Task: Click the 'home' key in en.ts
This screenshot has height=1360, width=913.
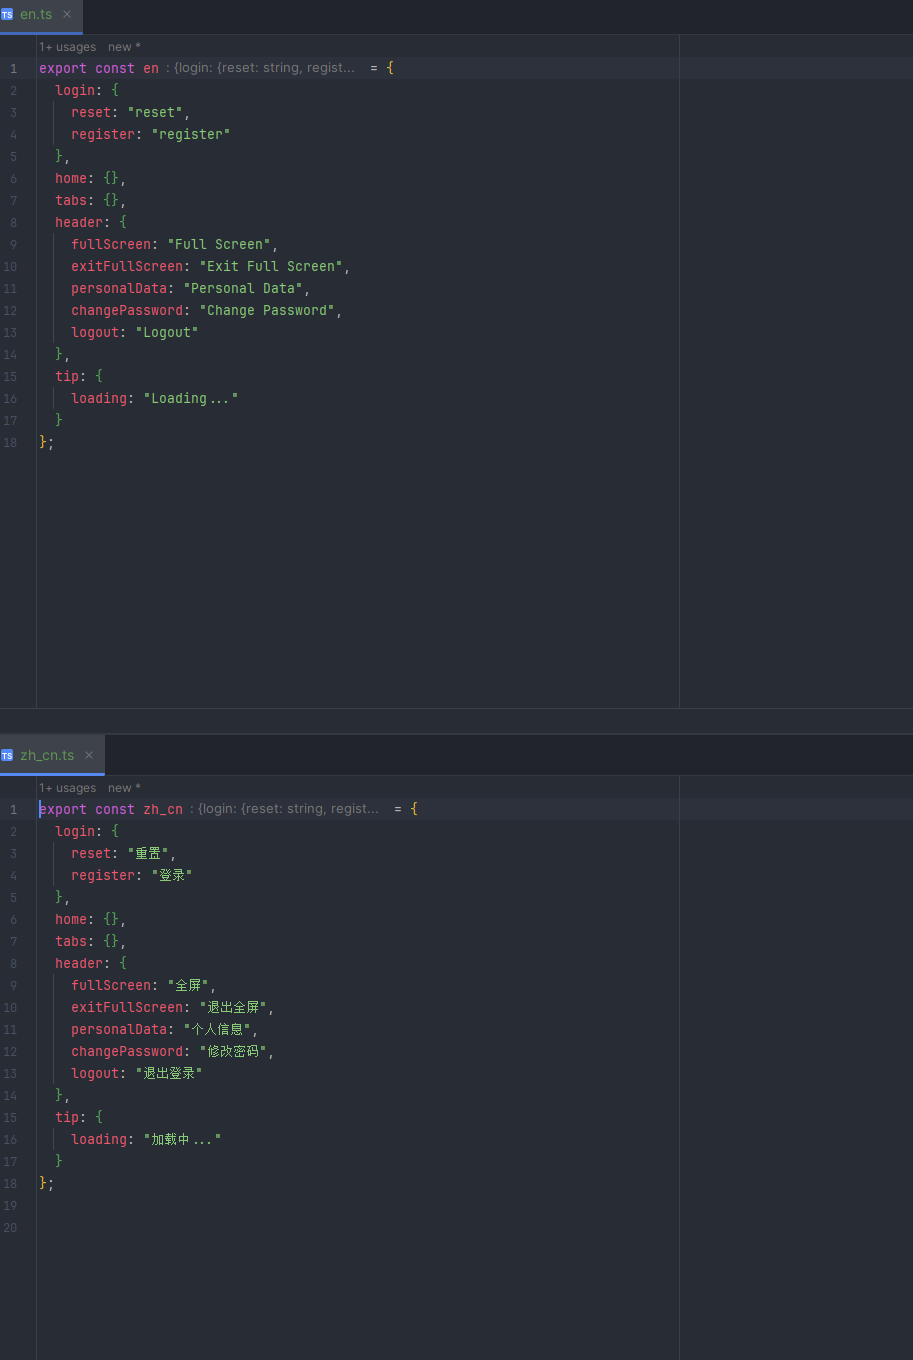Action: [x=71, y=178]
